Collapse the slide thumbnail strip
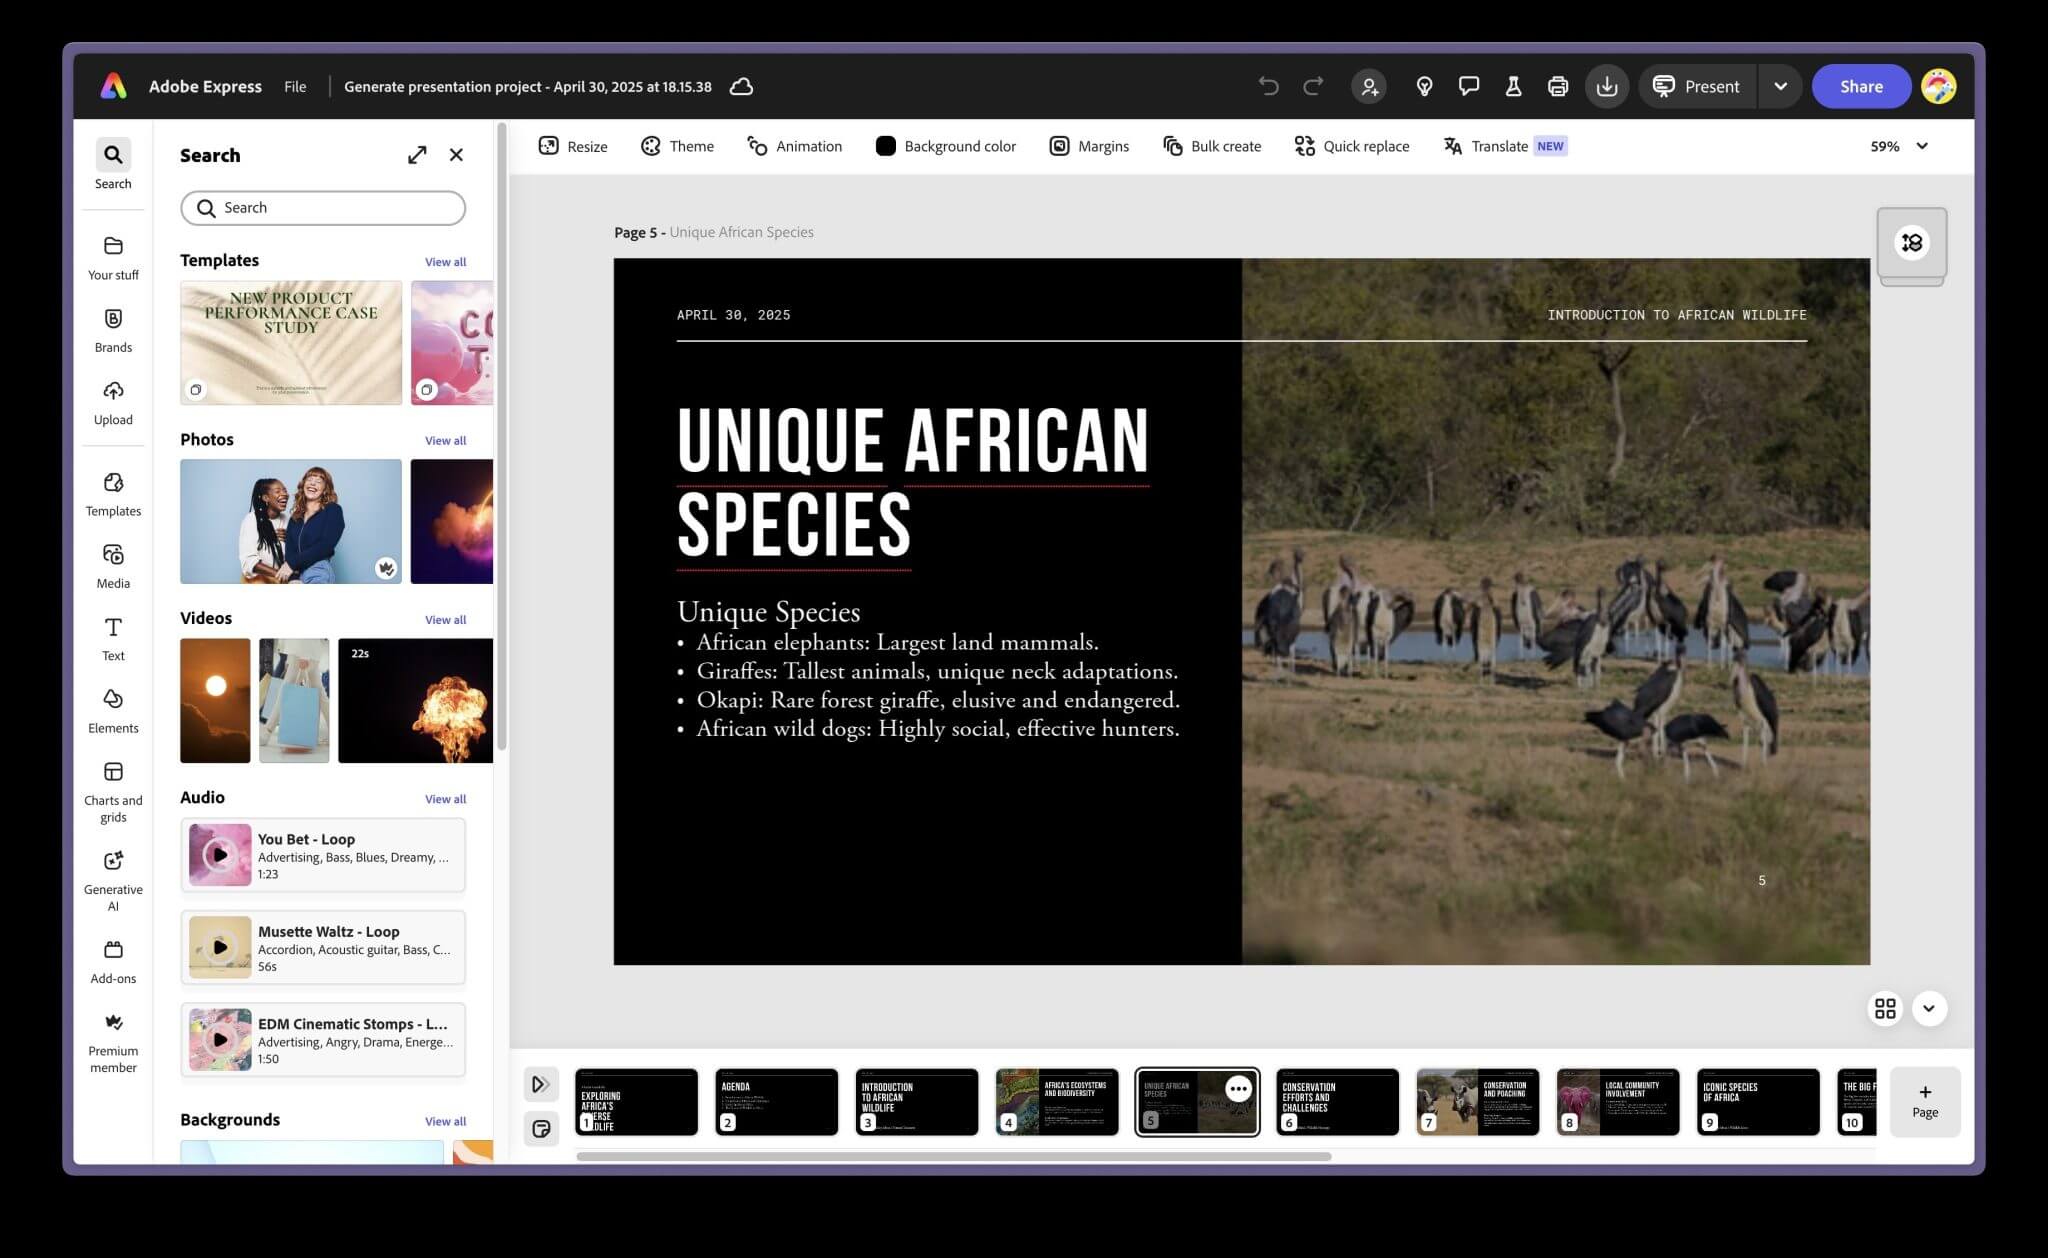The height and width of the screenshot is (1258, 2048). [x=1930, y=1008]
